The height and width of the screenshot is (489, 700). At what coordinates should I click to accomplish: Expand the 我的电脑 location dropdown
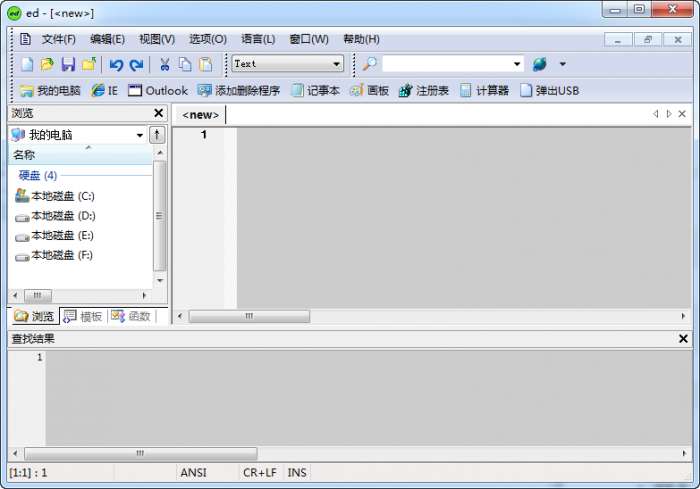(x=140, y=135)
